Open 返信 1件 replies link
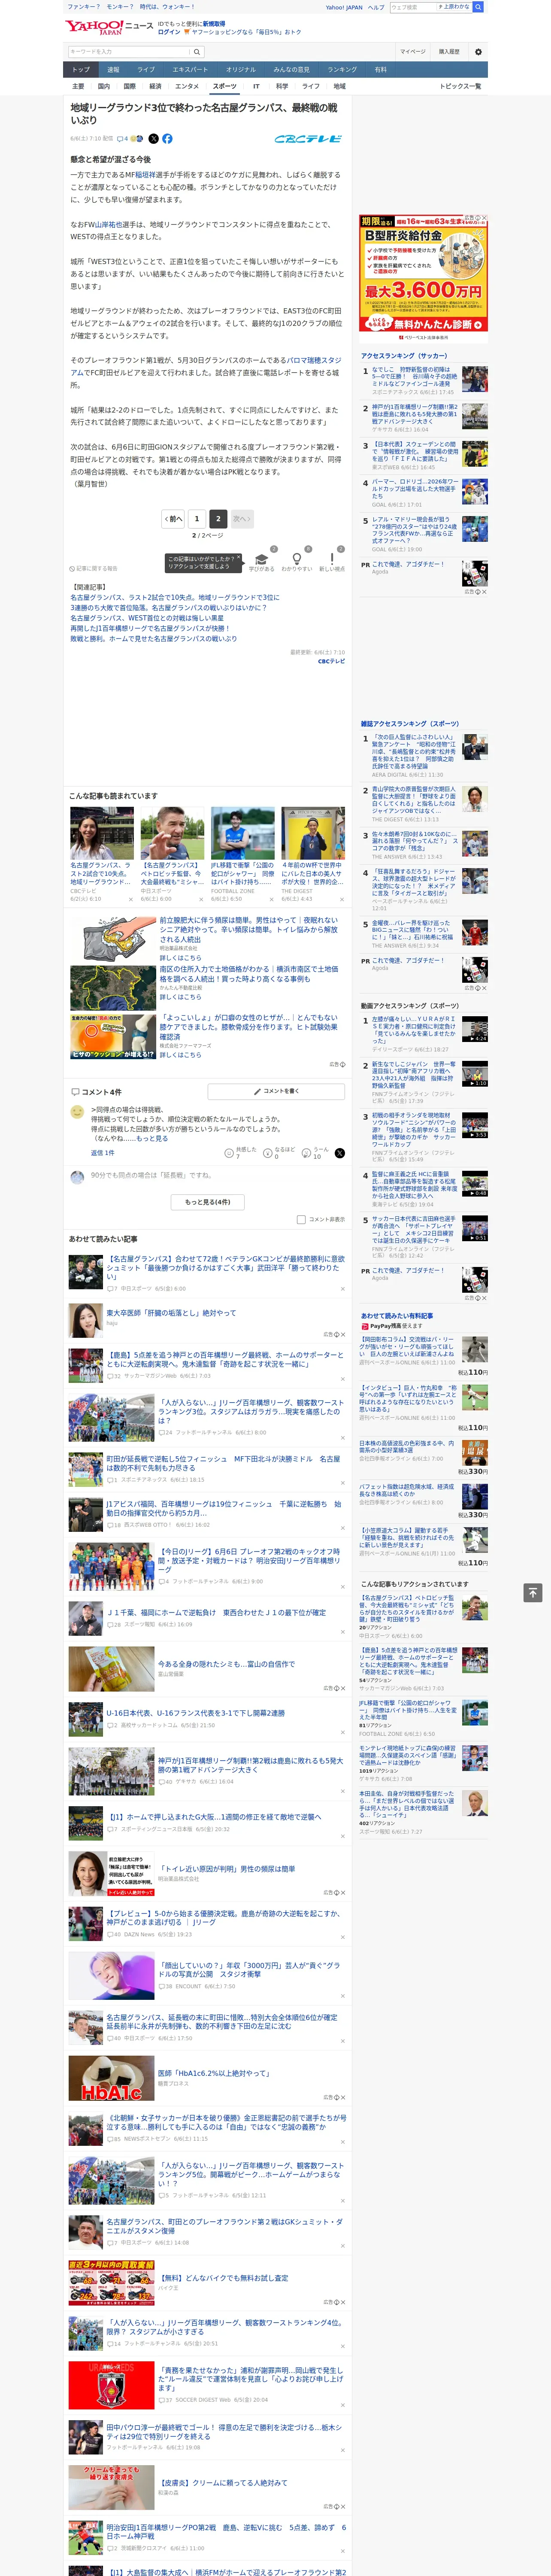The image size is (551, 2576). 103,1153
